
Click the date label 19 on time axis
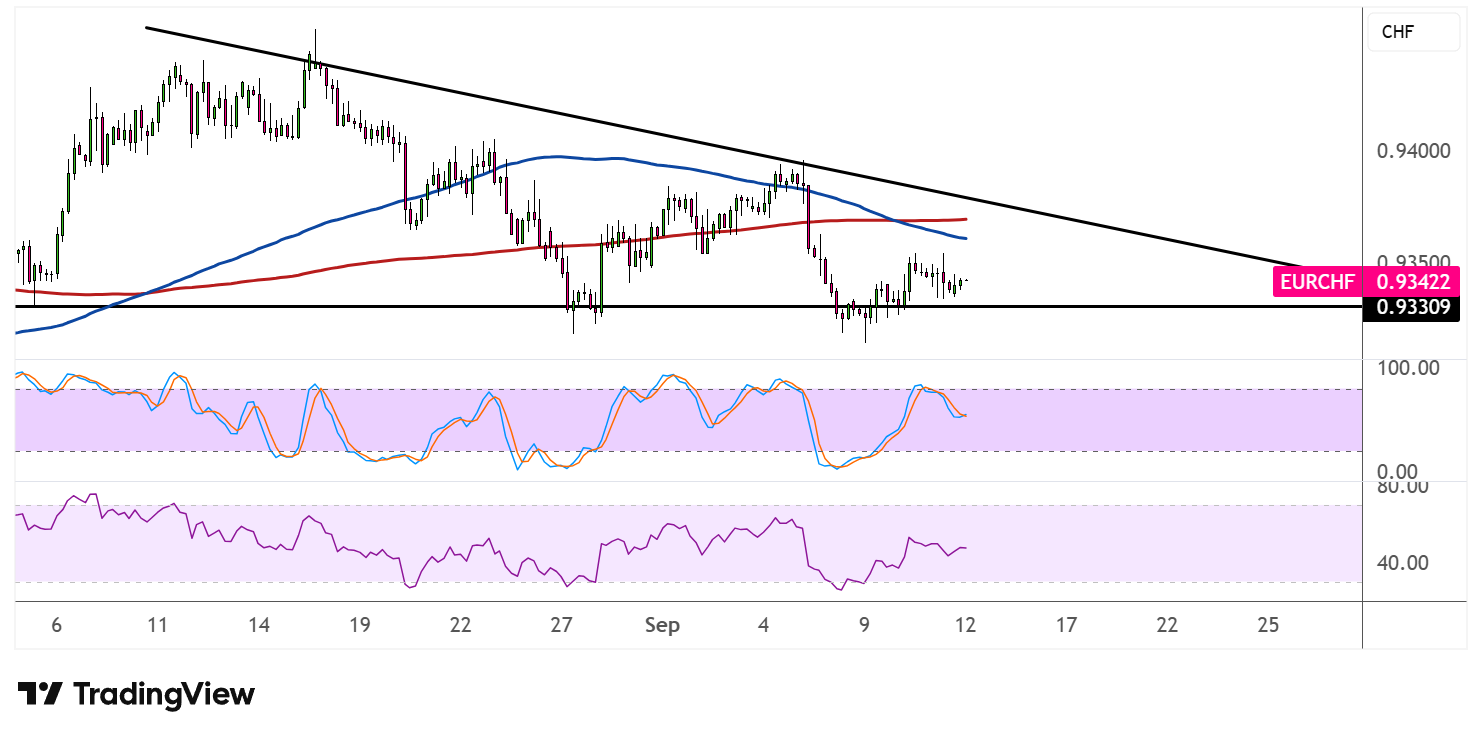click(x=360, y=626)
